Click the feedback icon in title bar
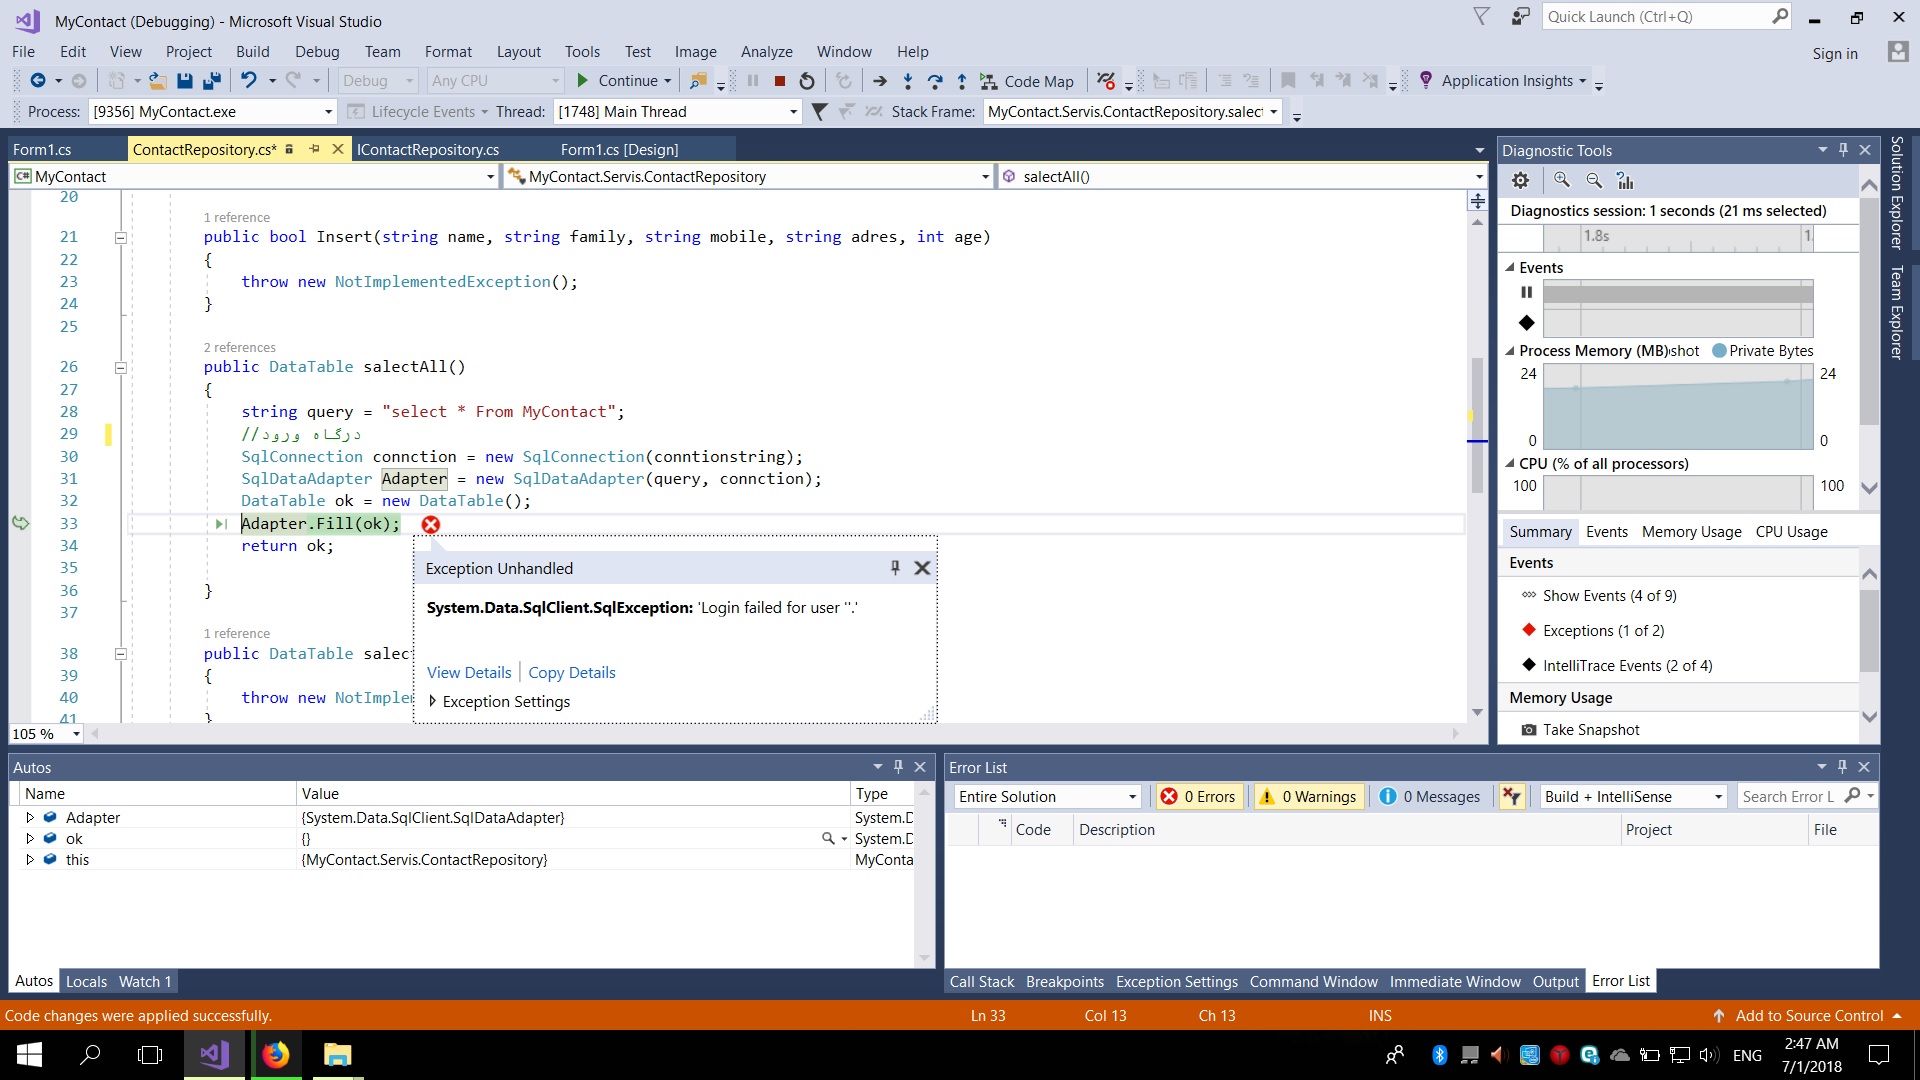The width and height of the screenshot is (1920, 1080). coord(1520,17)
